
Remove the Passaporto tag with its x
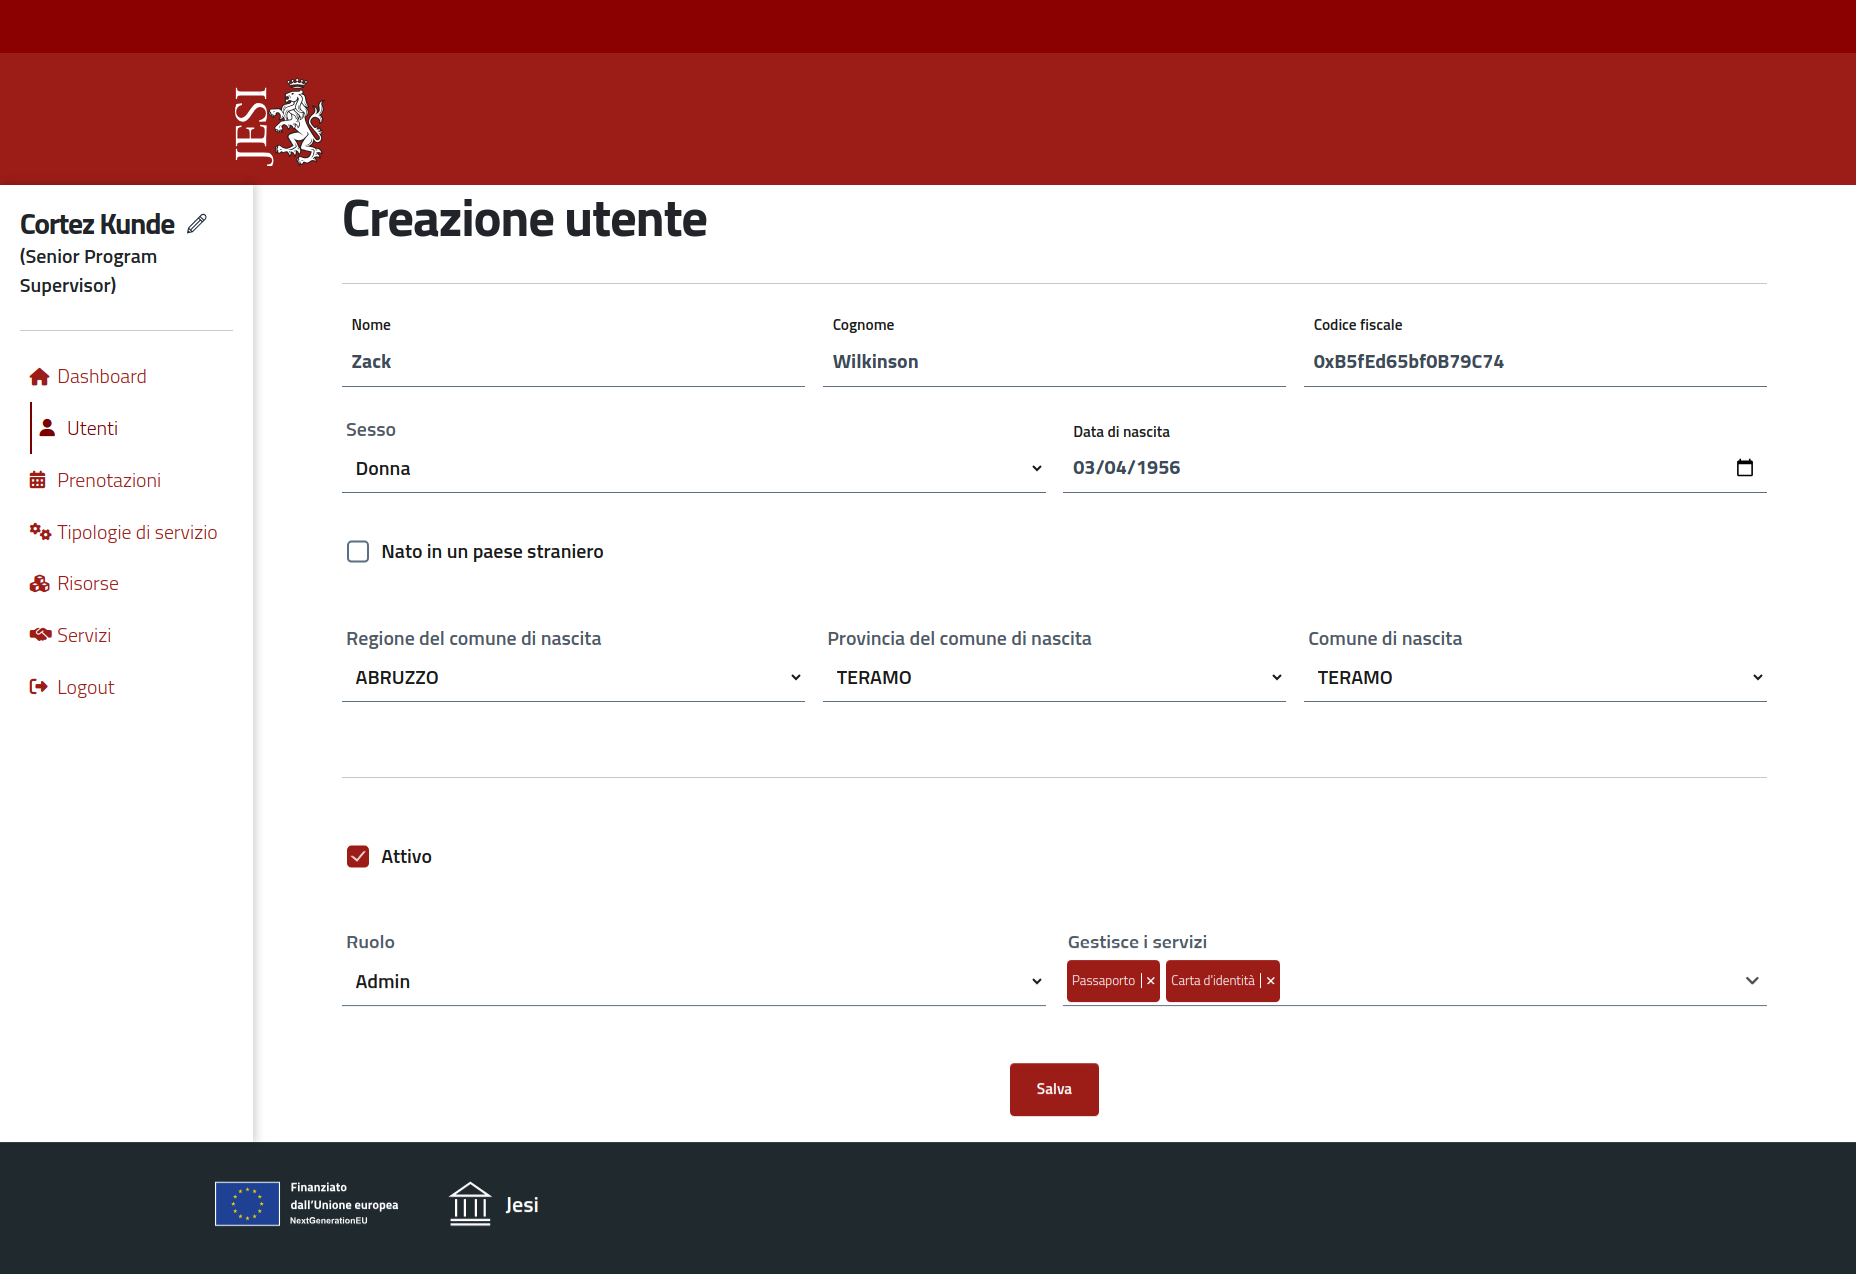click(1150, 981)
